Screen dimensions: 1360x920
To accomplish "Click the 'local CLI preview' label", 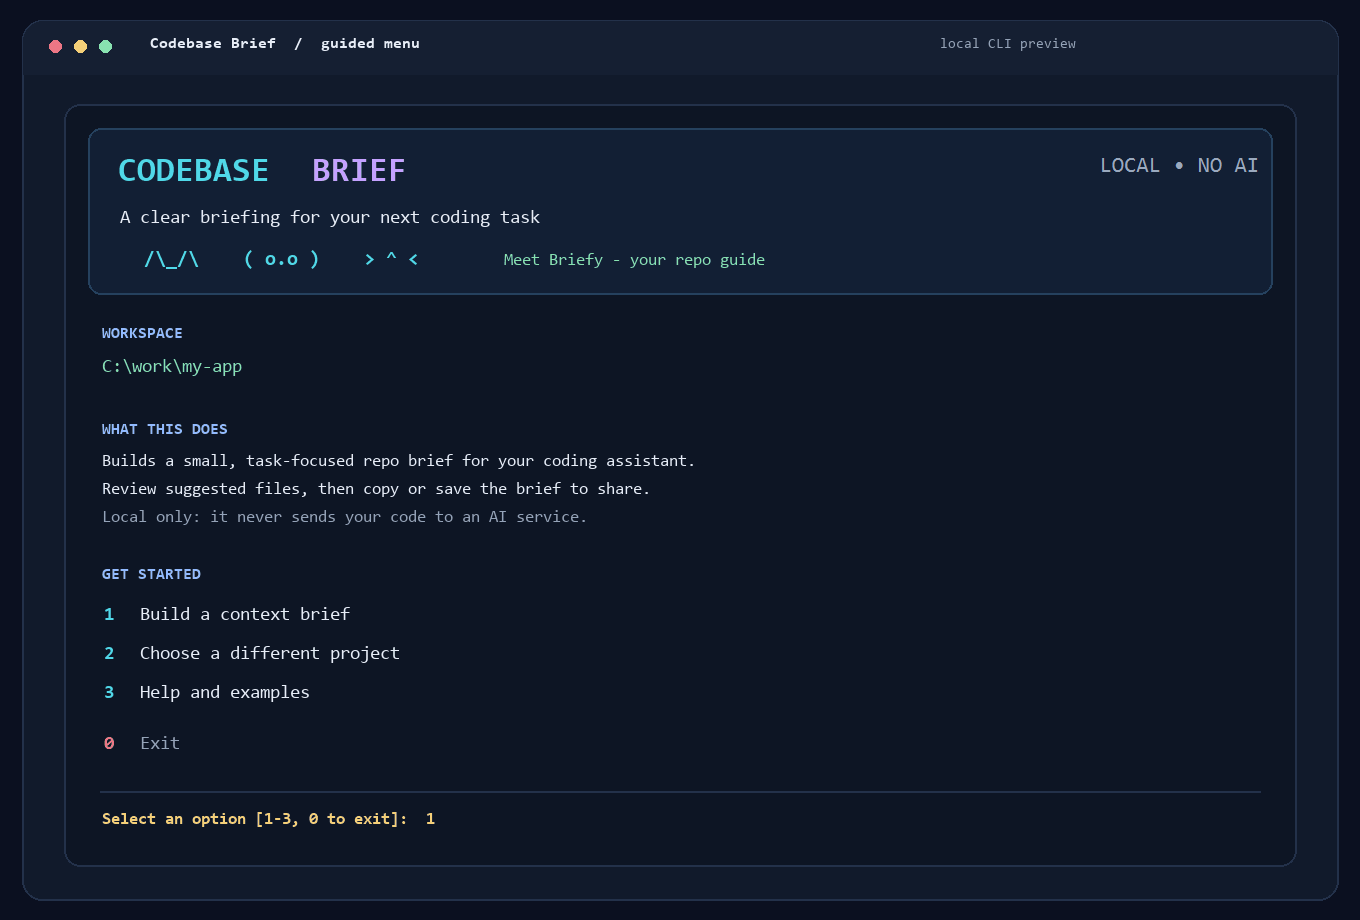I will pyautogui.click(x=1008, y=44).
